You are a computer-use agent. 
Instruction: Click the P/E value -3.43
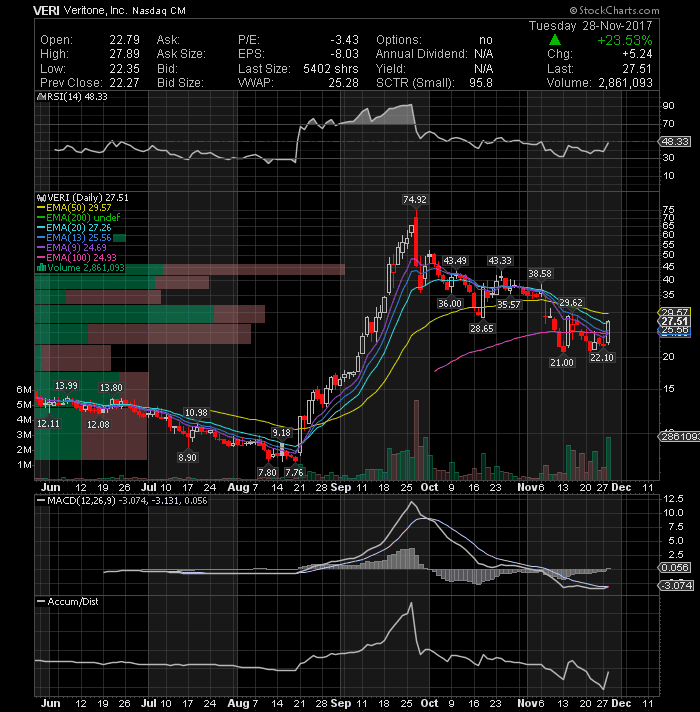(345, 40)
